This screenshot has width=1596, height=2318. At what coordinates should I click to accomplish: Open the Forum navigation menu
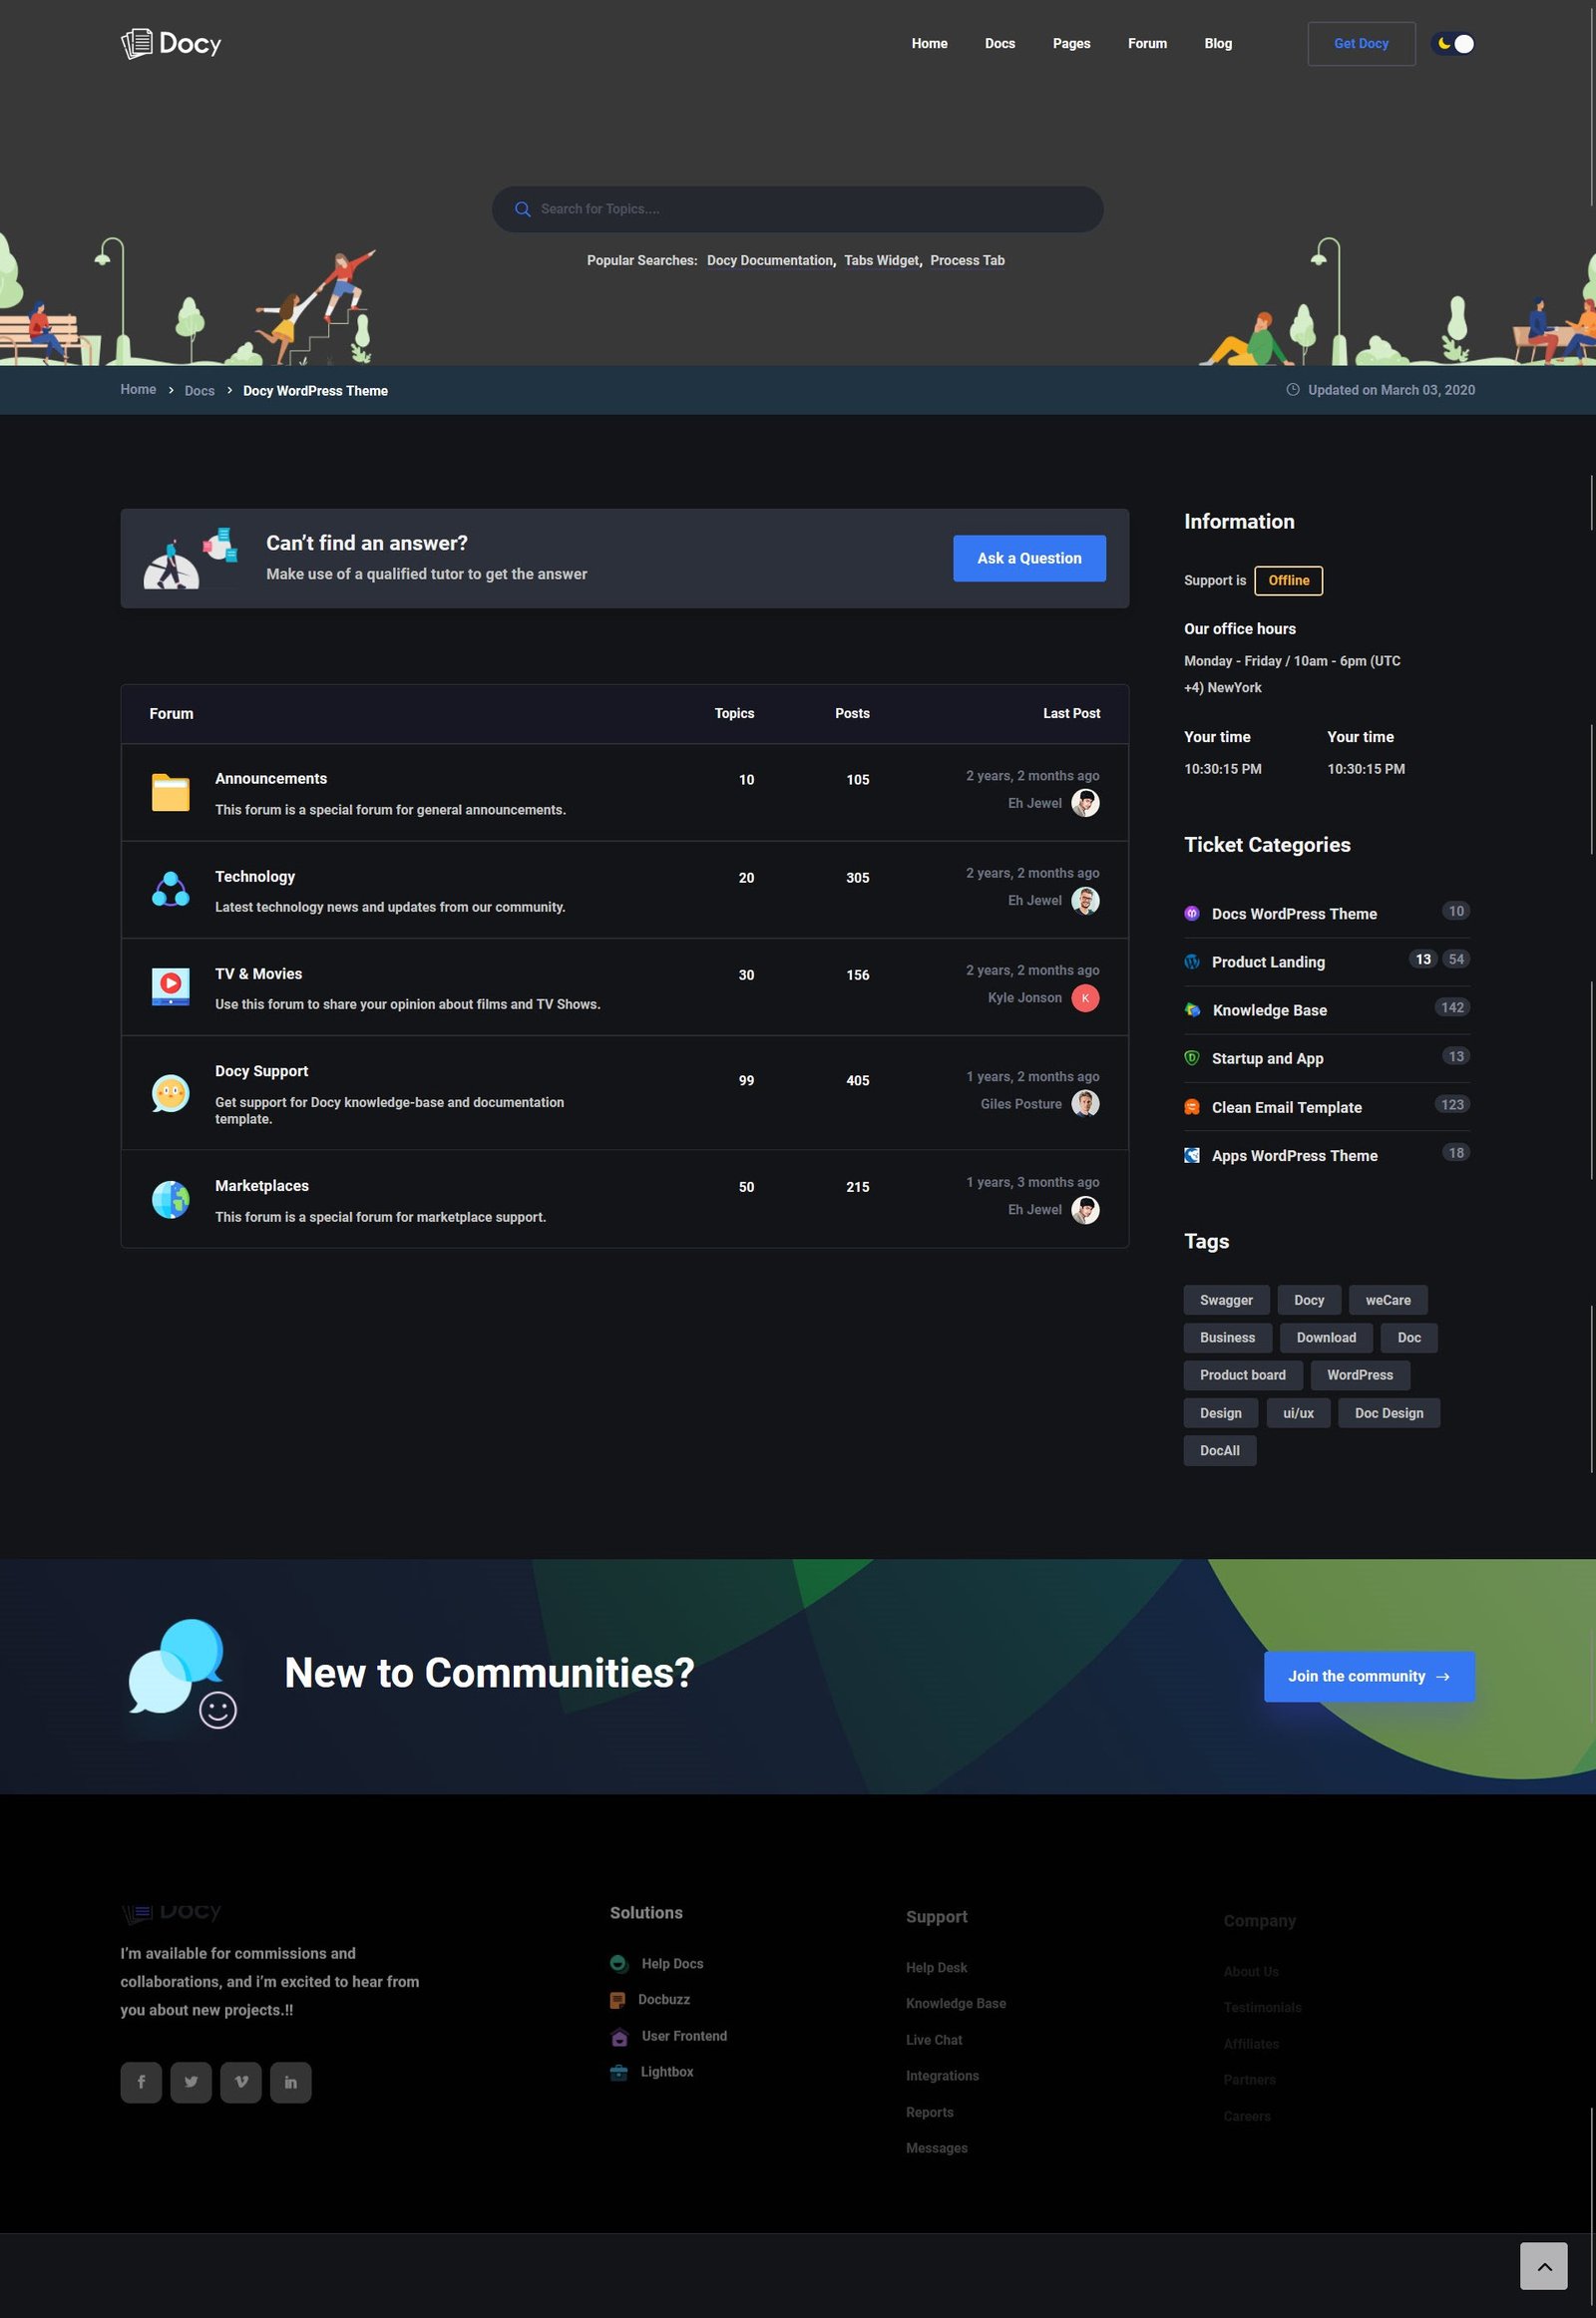(1147, 44)
